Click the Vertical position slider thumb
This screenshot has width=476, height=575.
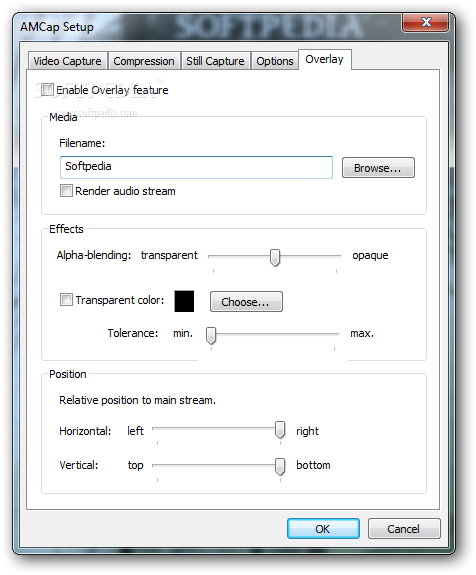[x=280, y=467]
